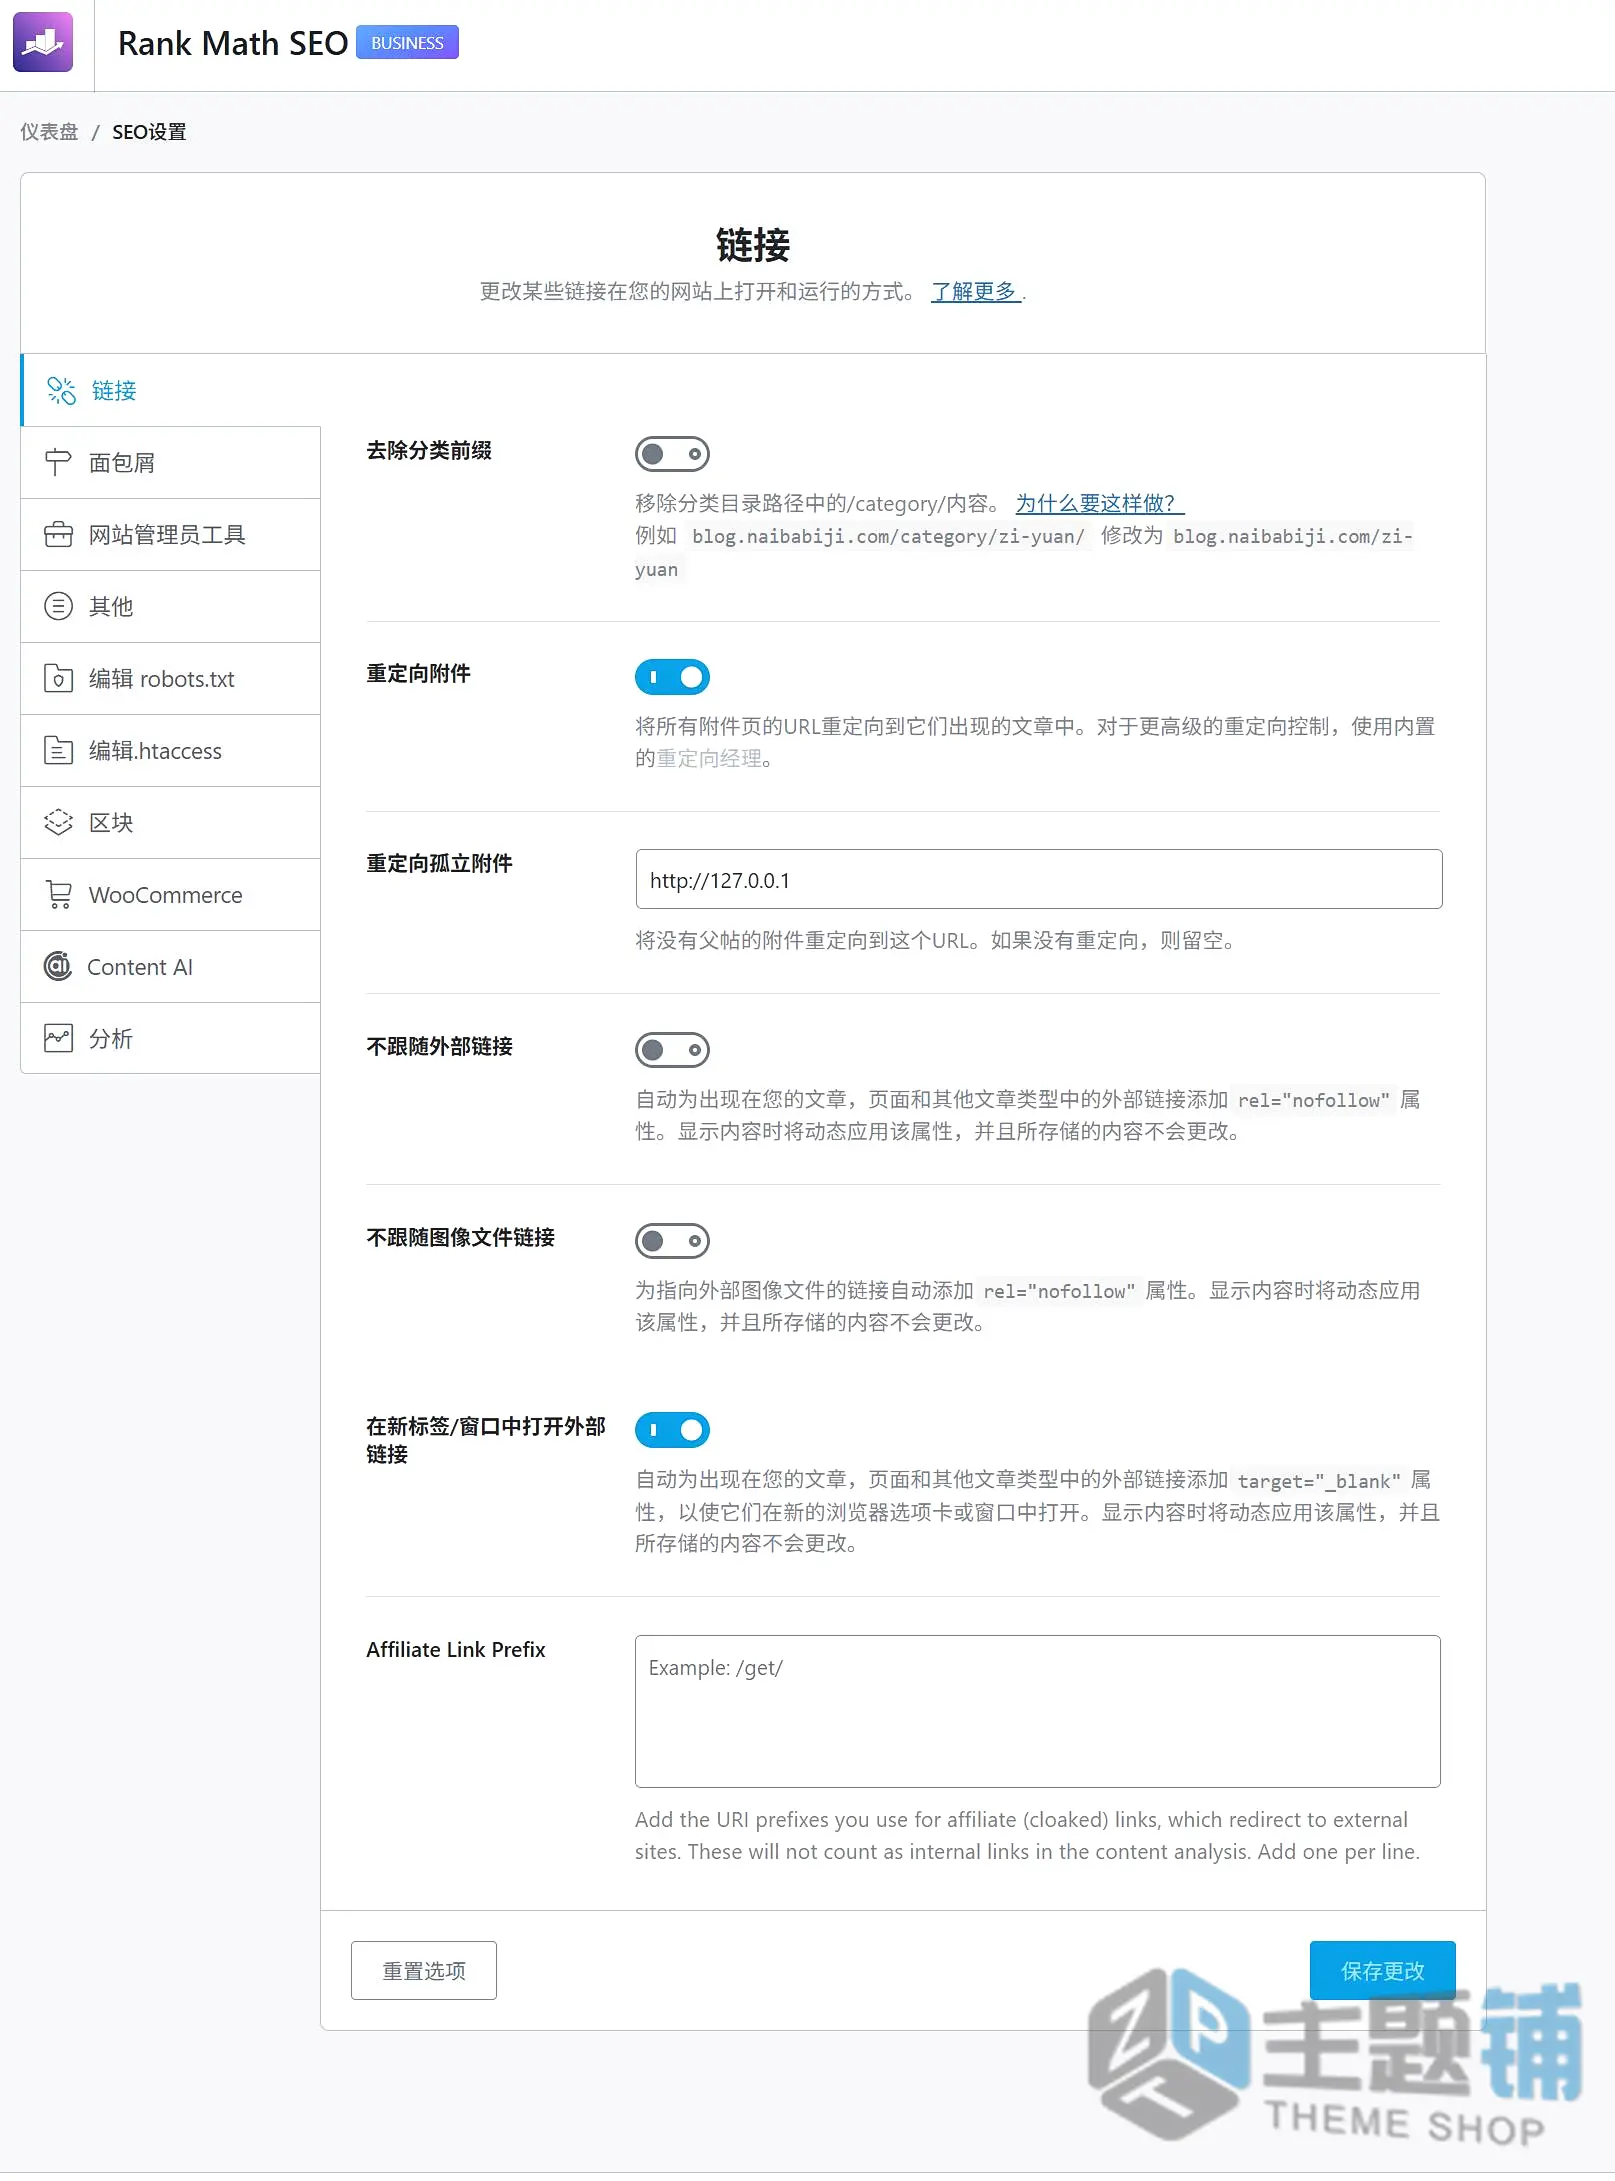Click the Affiliate Link Prefix label
This screenshot has height=2181, width=1615.
point(455,1650)
